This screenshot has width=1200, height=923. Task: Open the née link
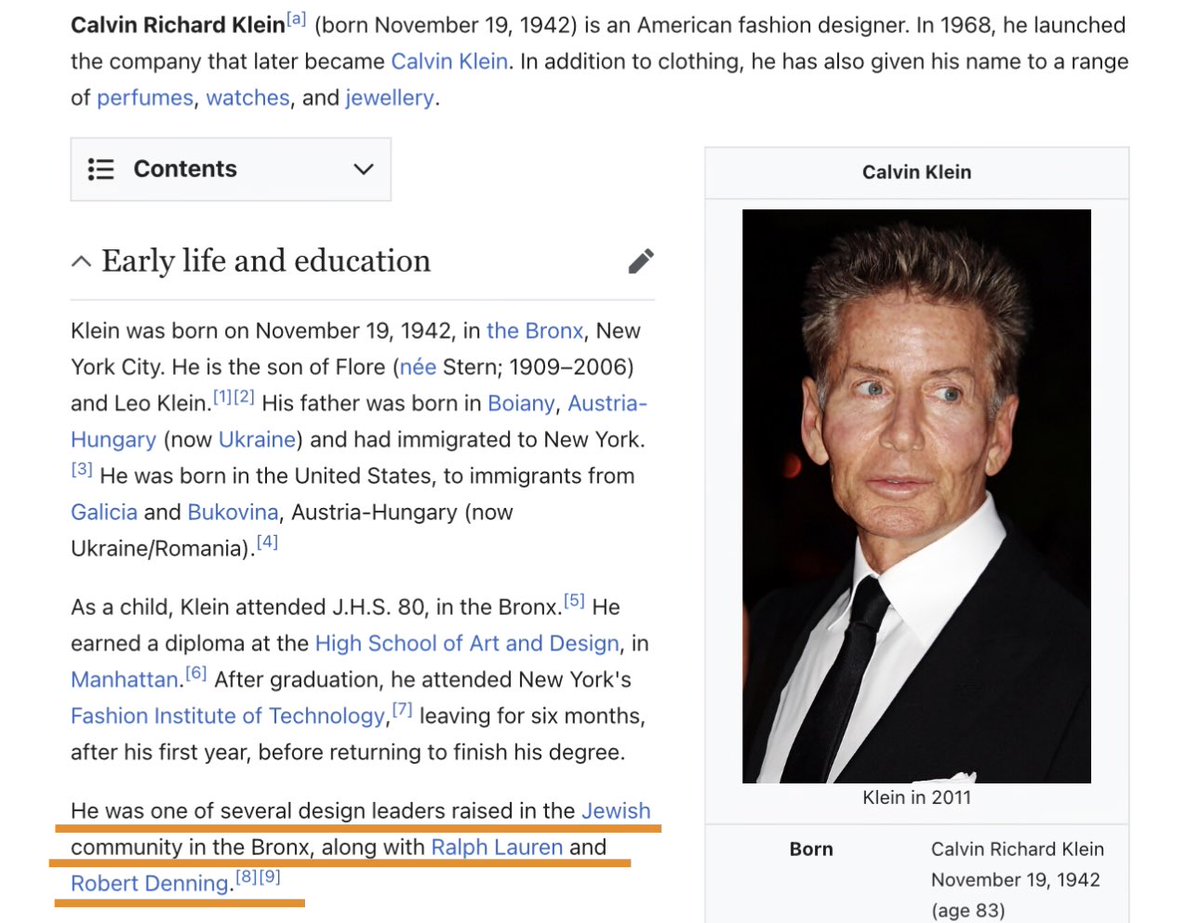coord(418,367)
